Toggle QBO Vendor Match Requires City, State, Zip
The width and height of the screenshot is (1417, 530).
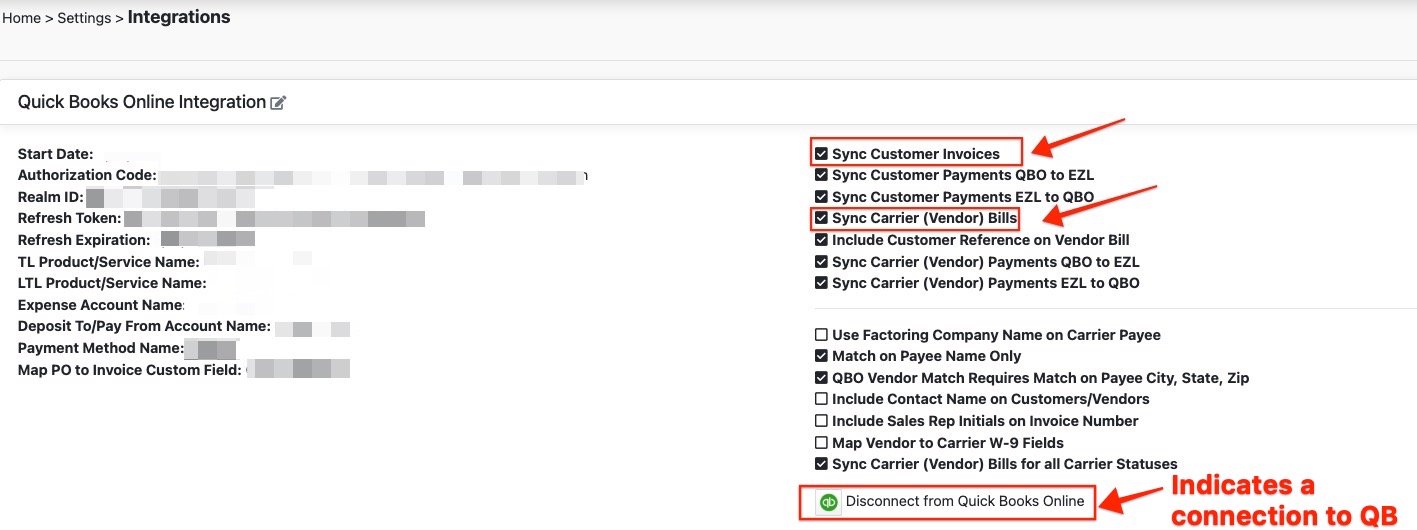821,378
